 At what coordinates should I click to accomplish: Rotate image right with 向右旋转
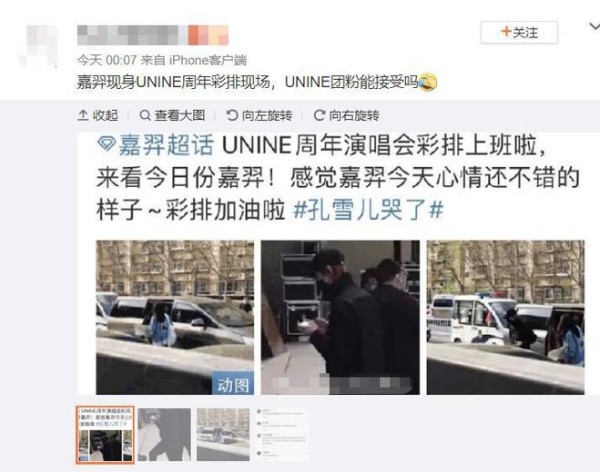(346, 115)
